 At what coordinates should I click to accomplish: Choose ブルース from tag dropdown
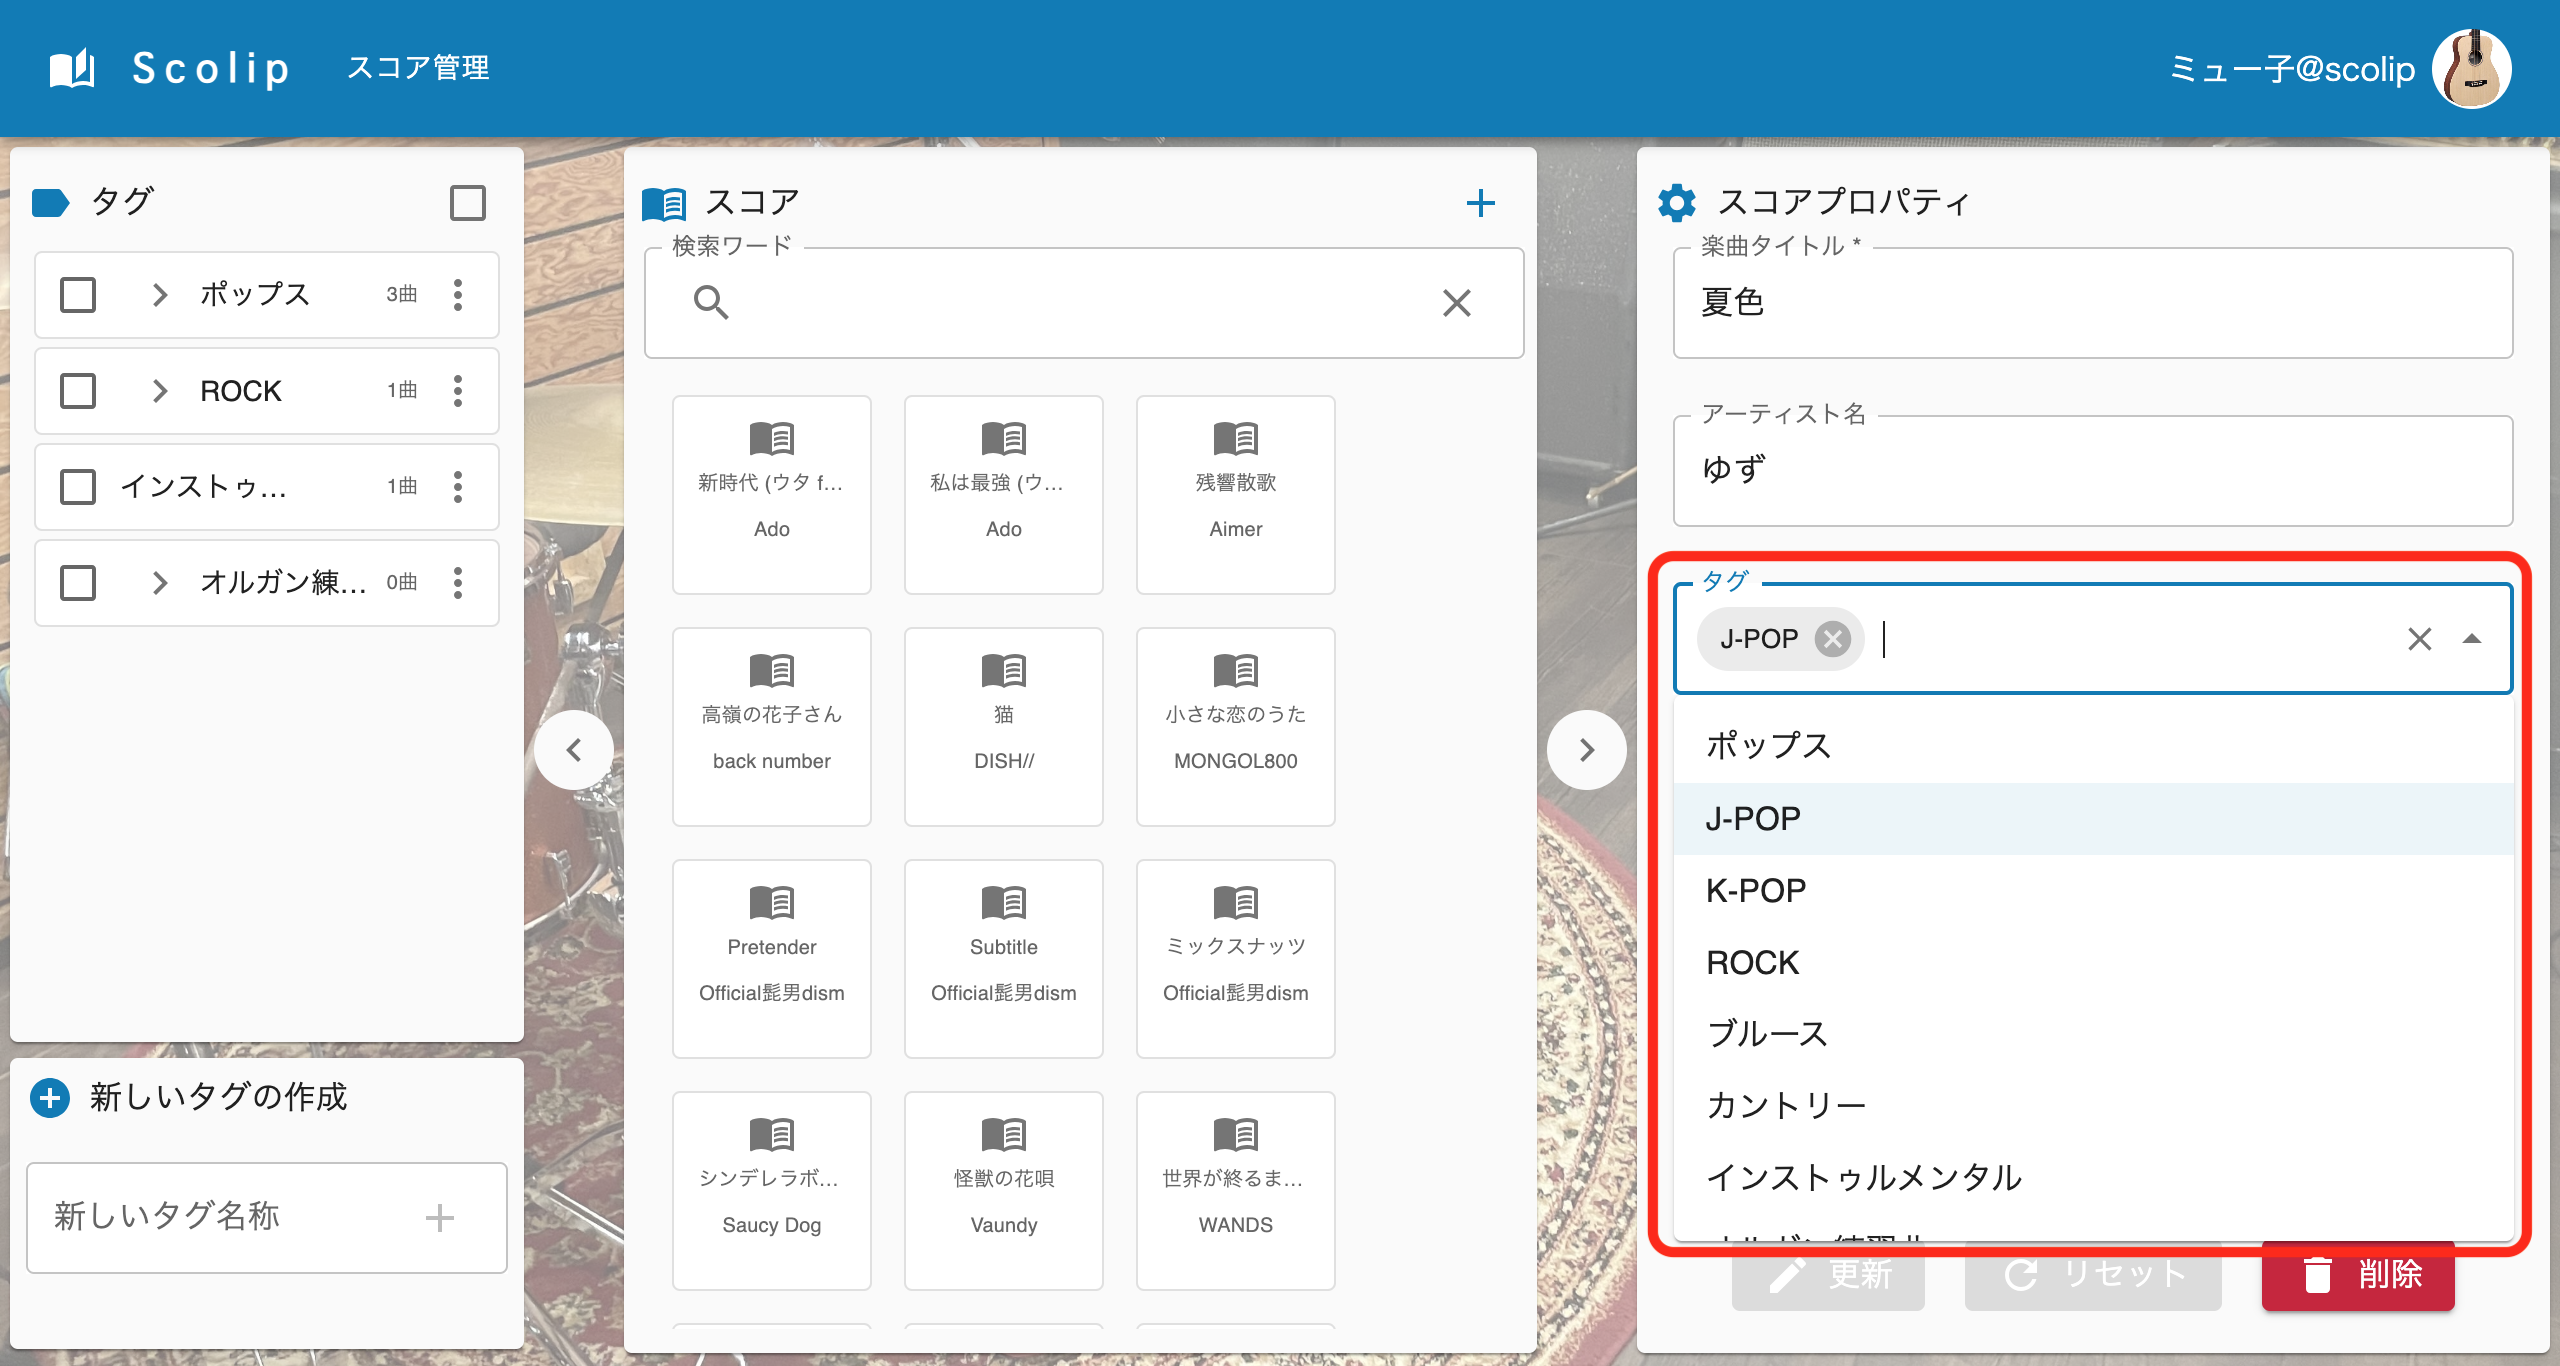2093,1034
